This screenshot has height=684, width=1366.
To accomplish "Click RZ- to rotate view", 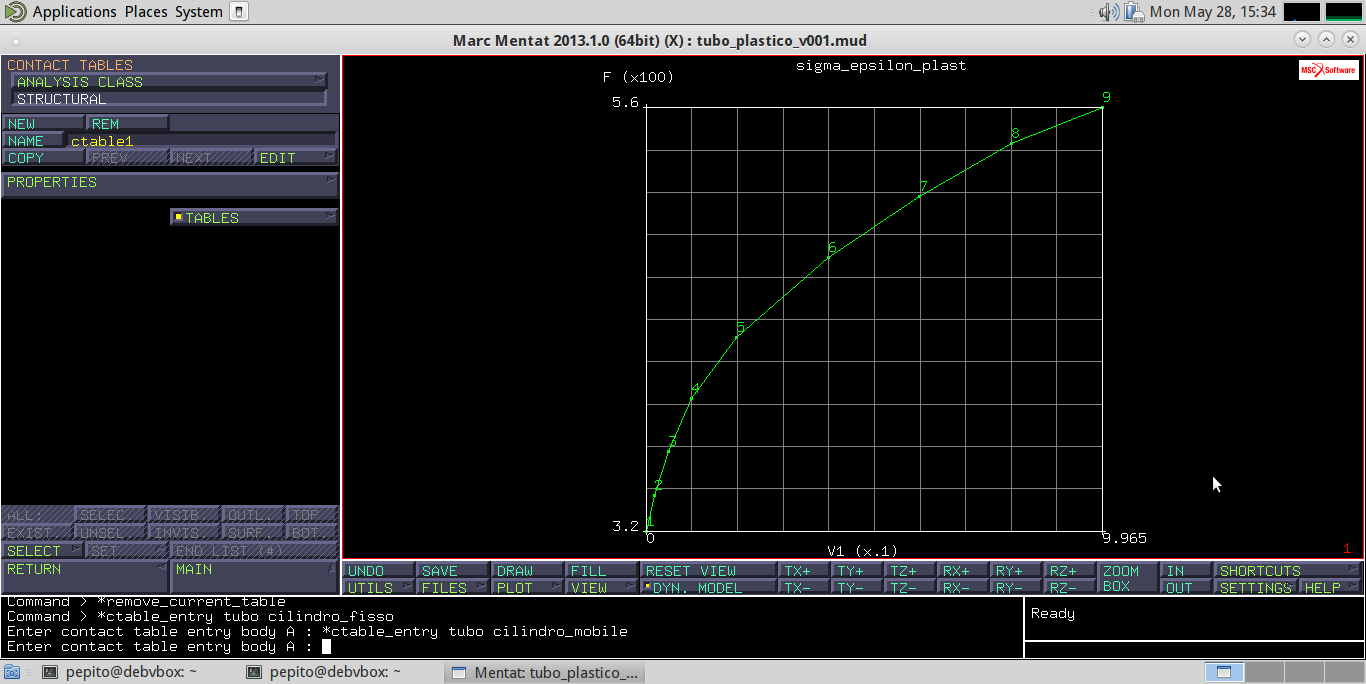I will [x=1071, y=588].
